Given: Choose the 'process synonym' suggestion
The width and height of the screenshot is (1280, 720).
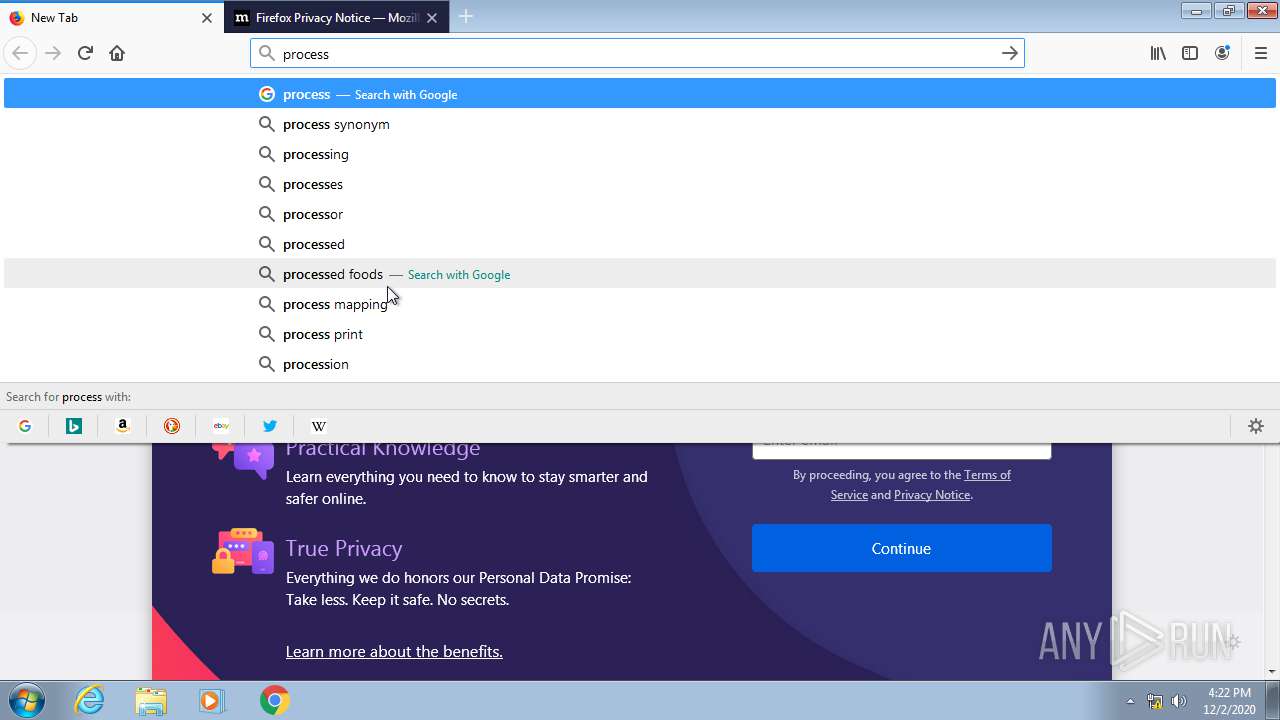Looking at the screenshot, I should pyautogui.click(x=640, y=124).
